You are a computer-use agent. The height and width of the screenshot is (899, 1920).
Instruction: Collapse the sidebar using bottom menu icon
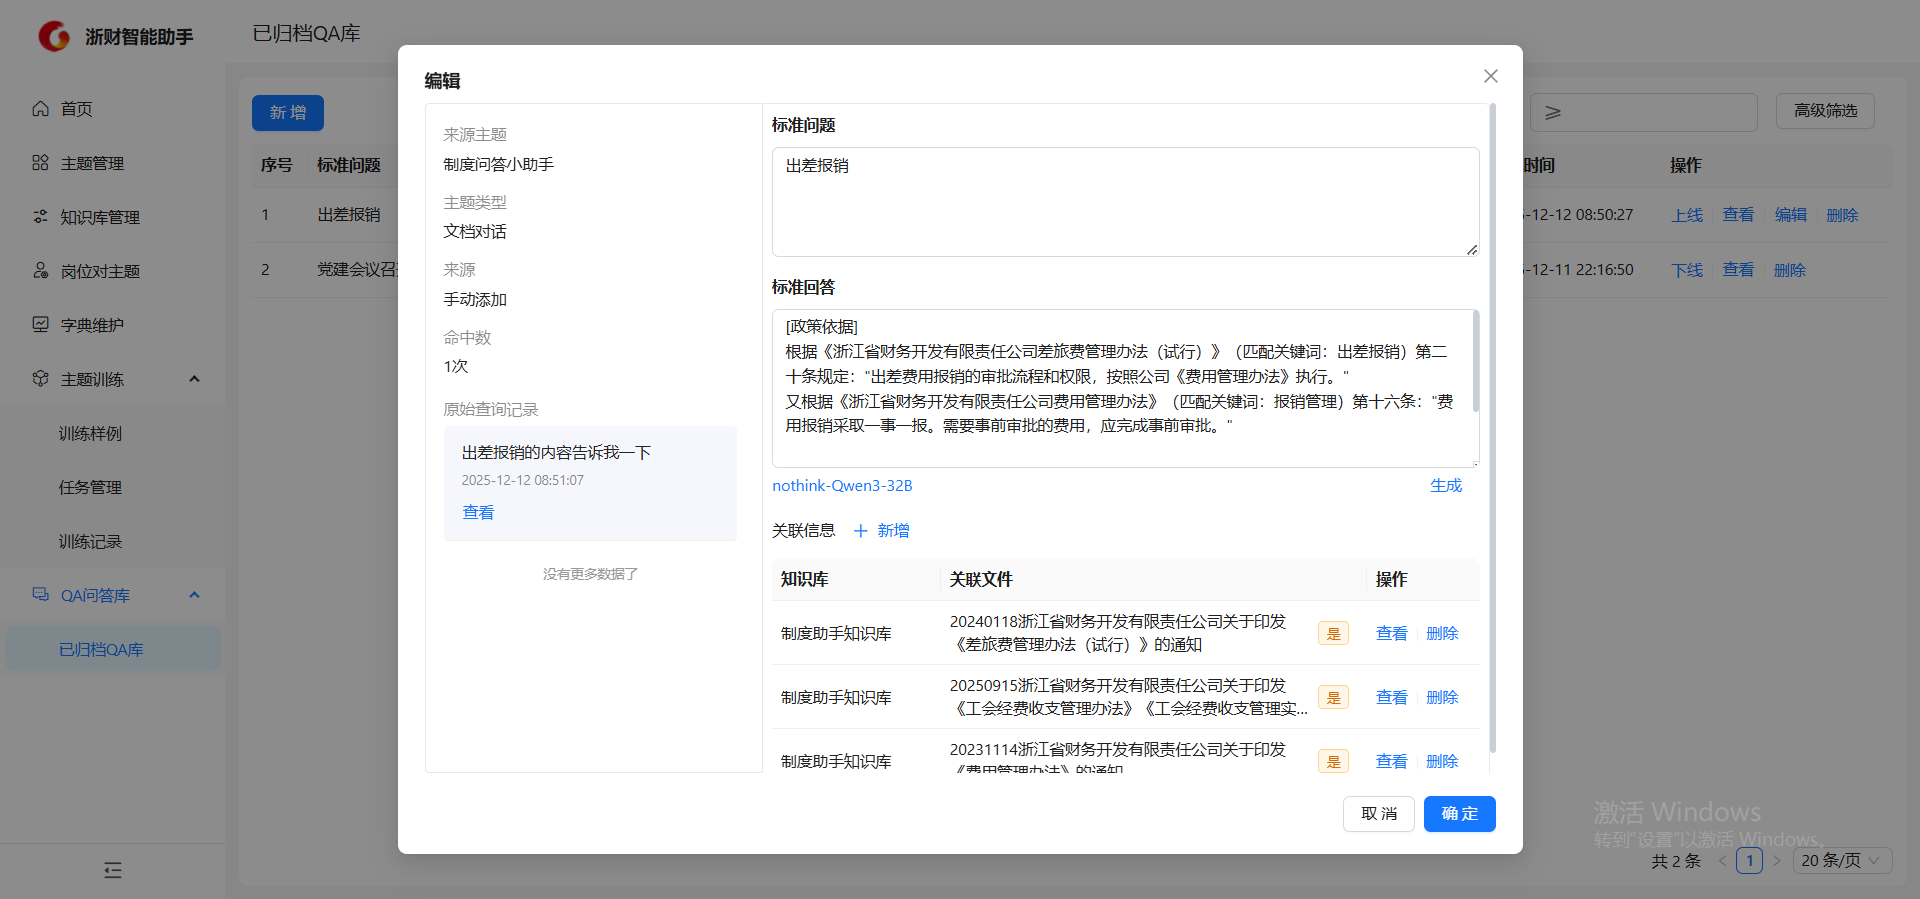[113, 870]
